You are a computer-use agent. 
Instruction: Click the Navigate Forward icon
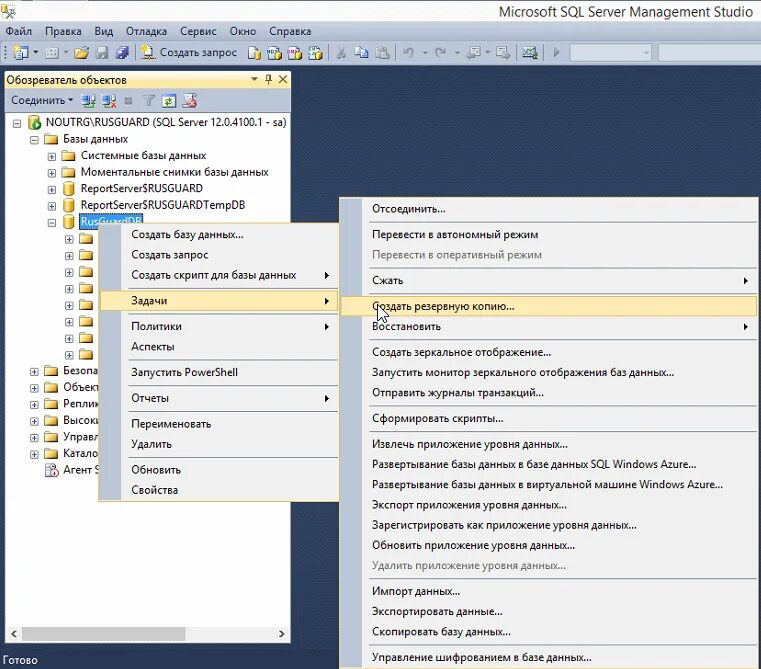503,52
